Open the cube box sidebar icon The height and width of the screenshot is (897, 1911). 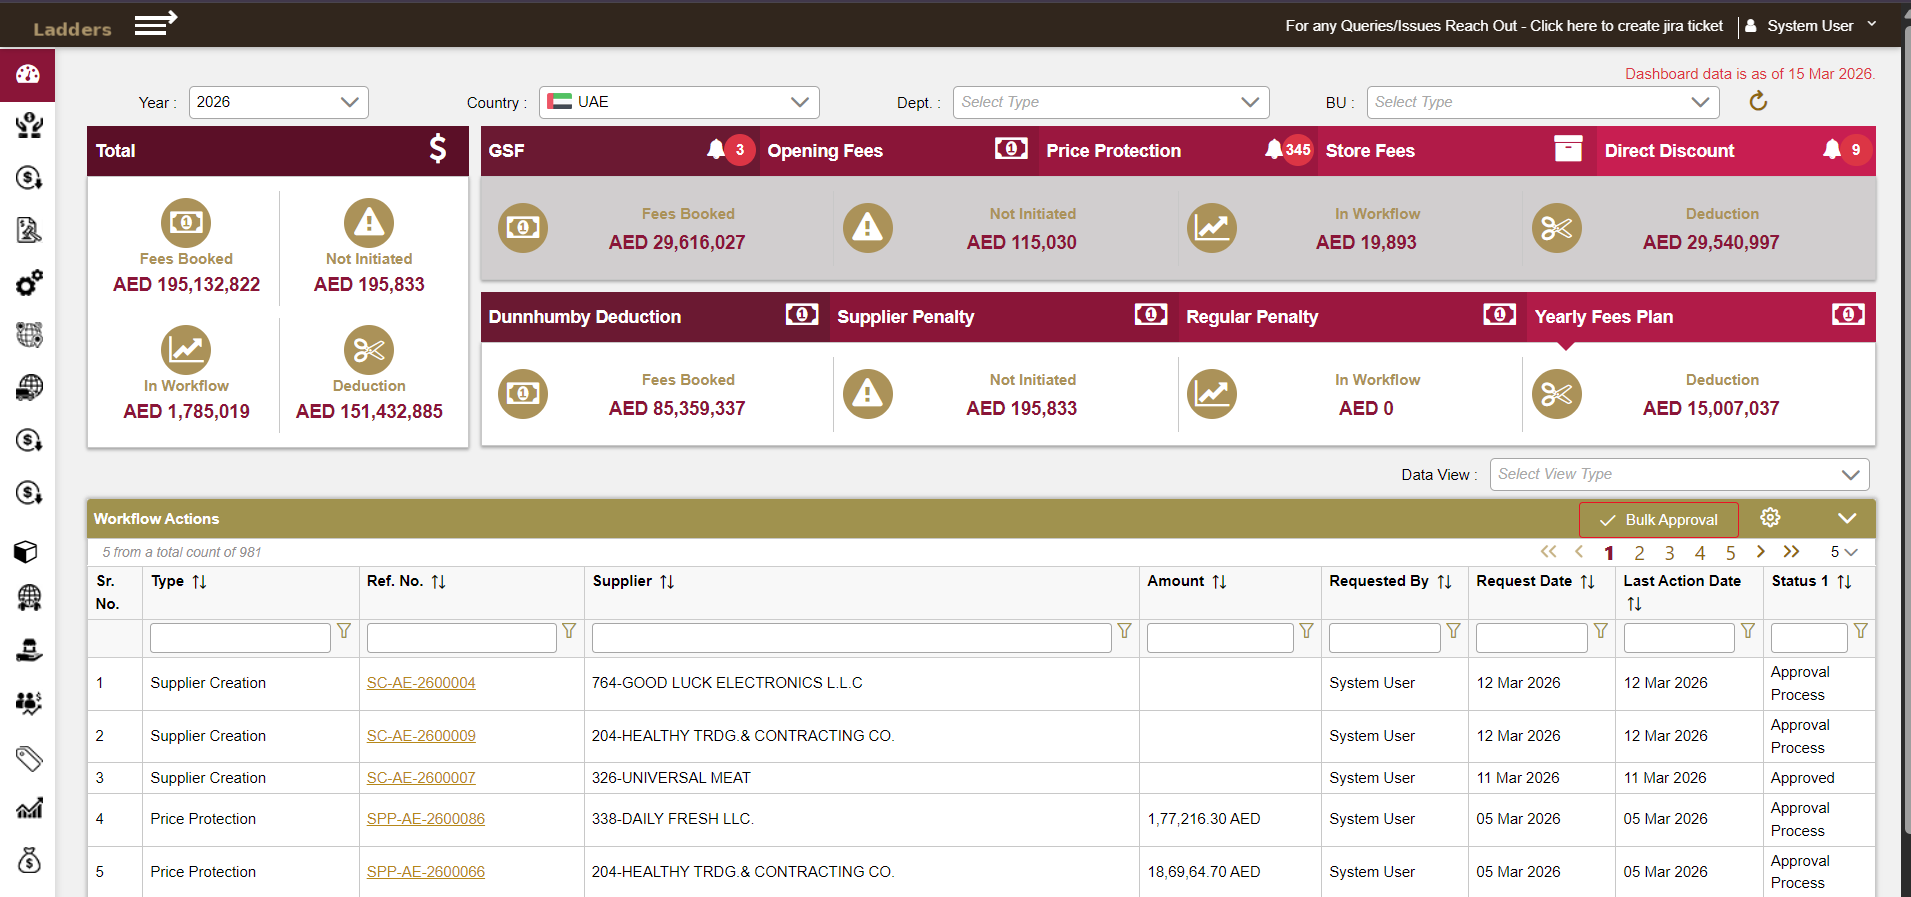pyautogui.click(x=26, y=551)
